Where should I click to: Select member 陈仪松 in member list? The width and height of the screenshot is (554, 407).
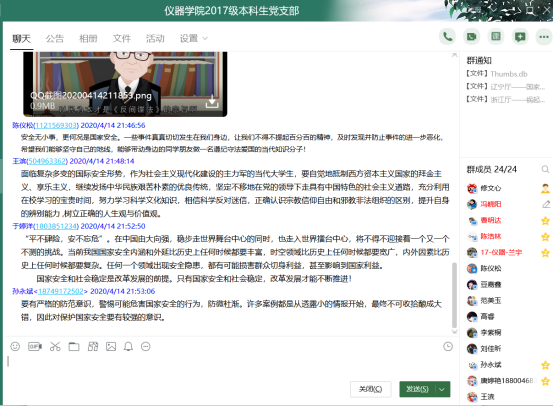click(x=490, y=269)
